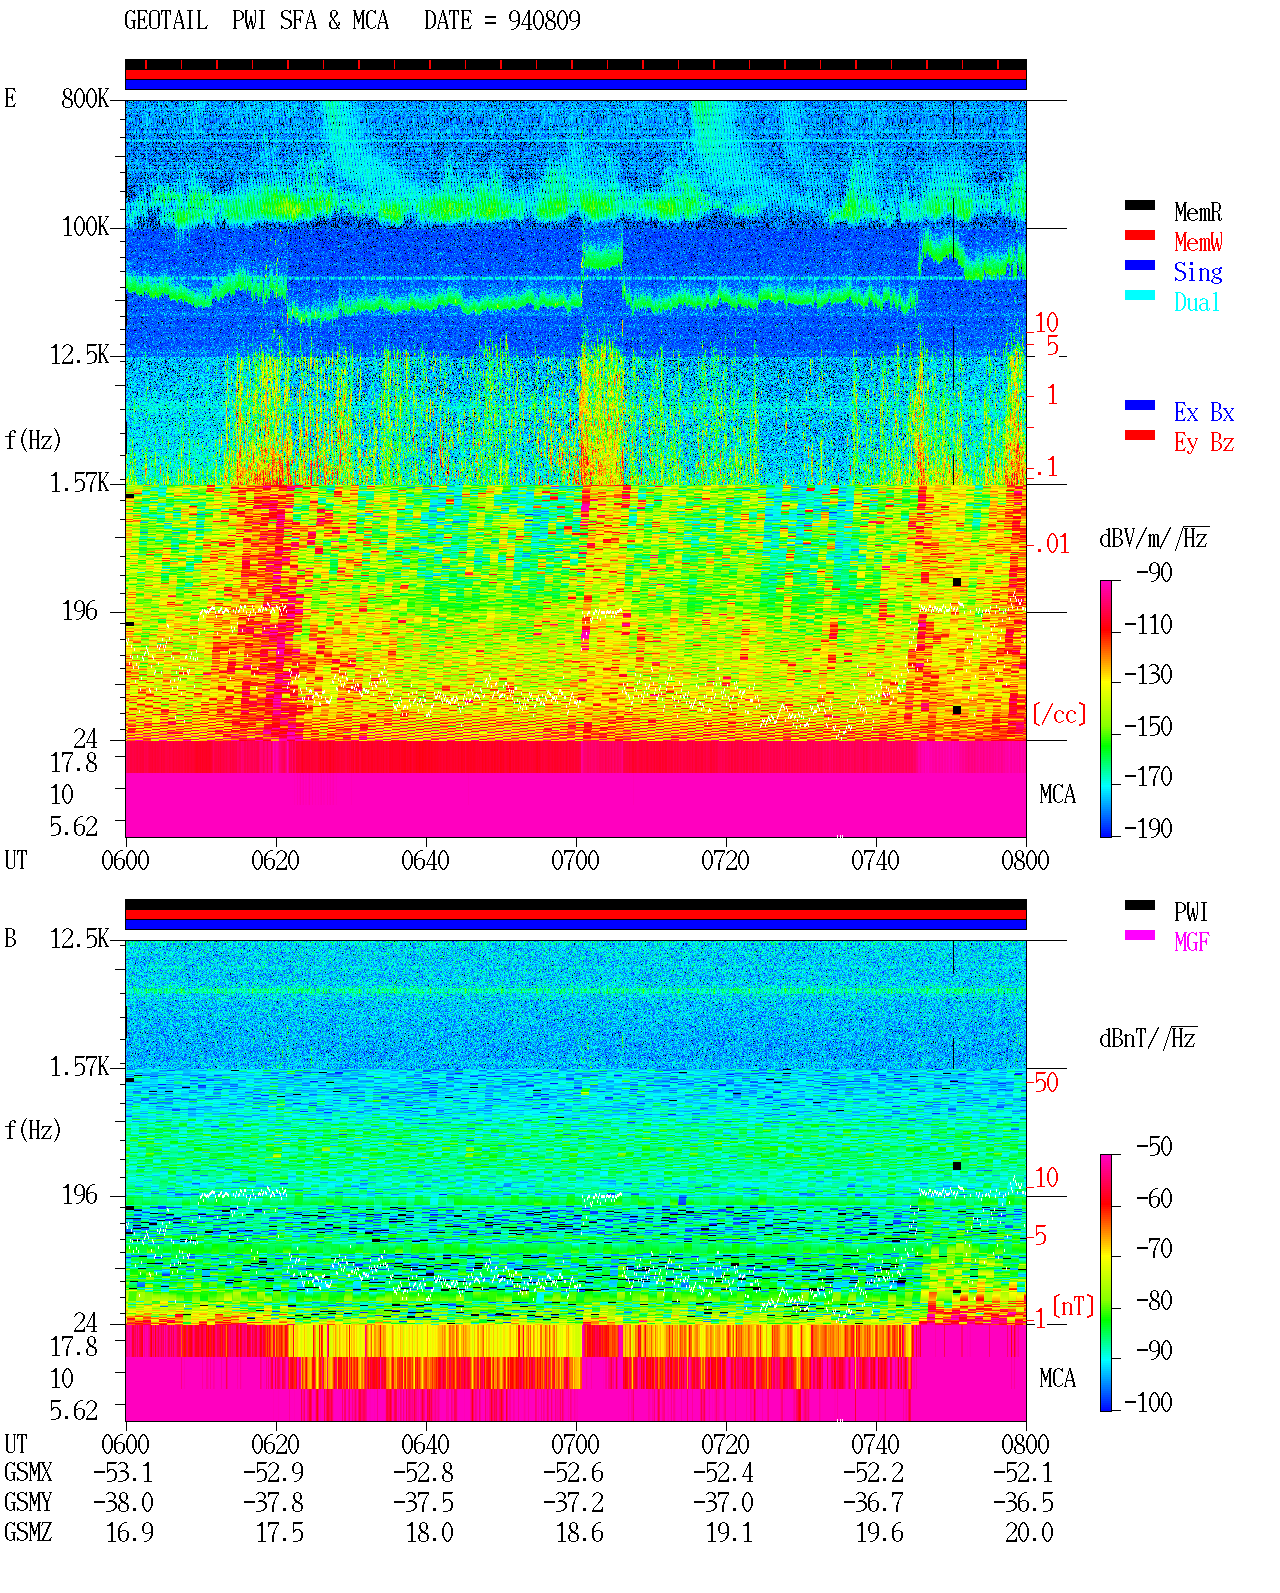Click the dBnT/√Hz unit label
Image resolution: width=1280 pixels, height=1593 pixels.
[x=1148, y=1038]
